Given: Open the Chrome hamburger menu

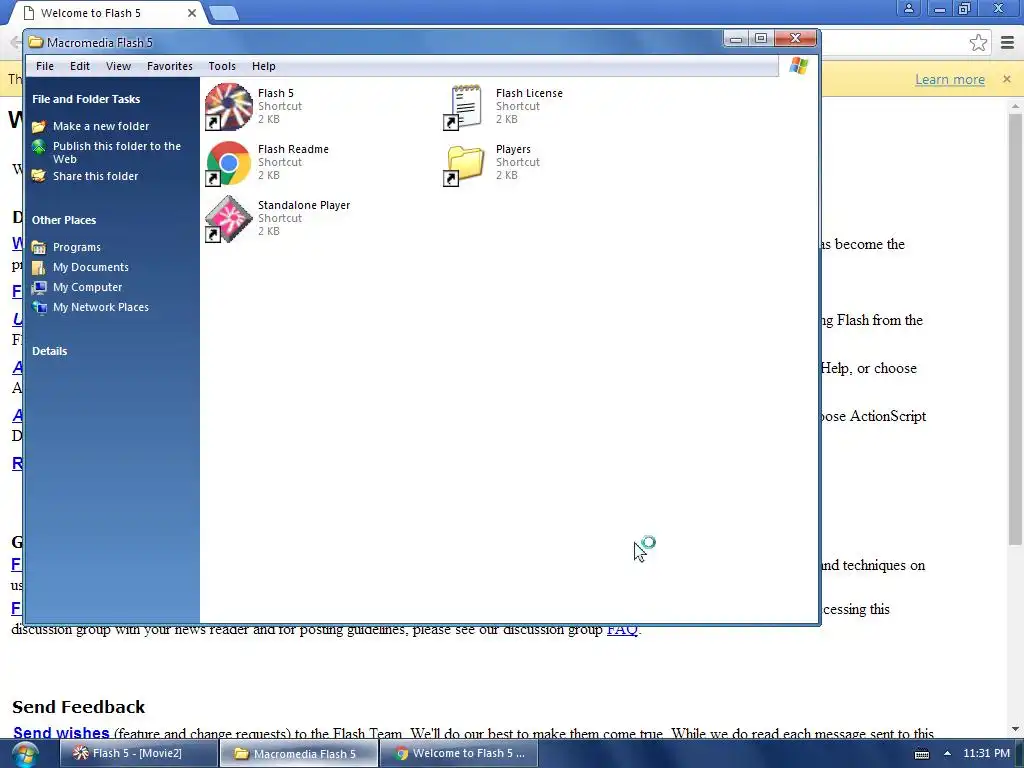Looking at the screenshot, I should 1007,43.
